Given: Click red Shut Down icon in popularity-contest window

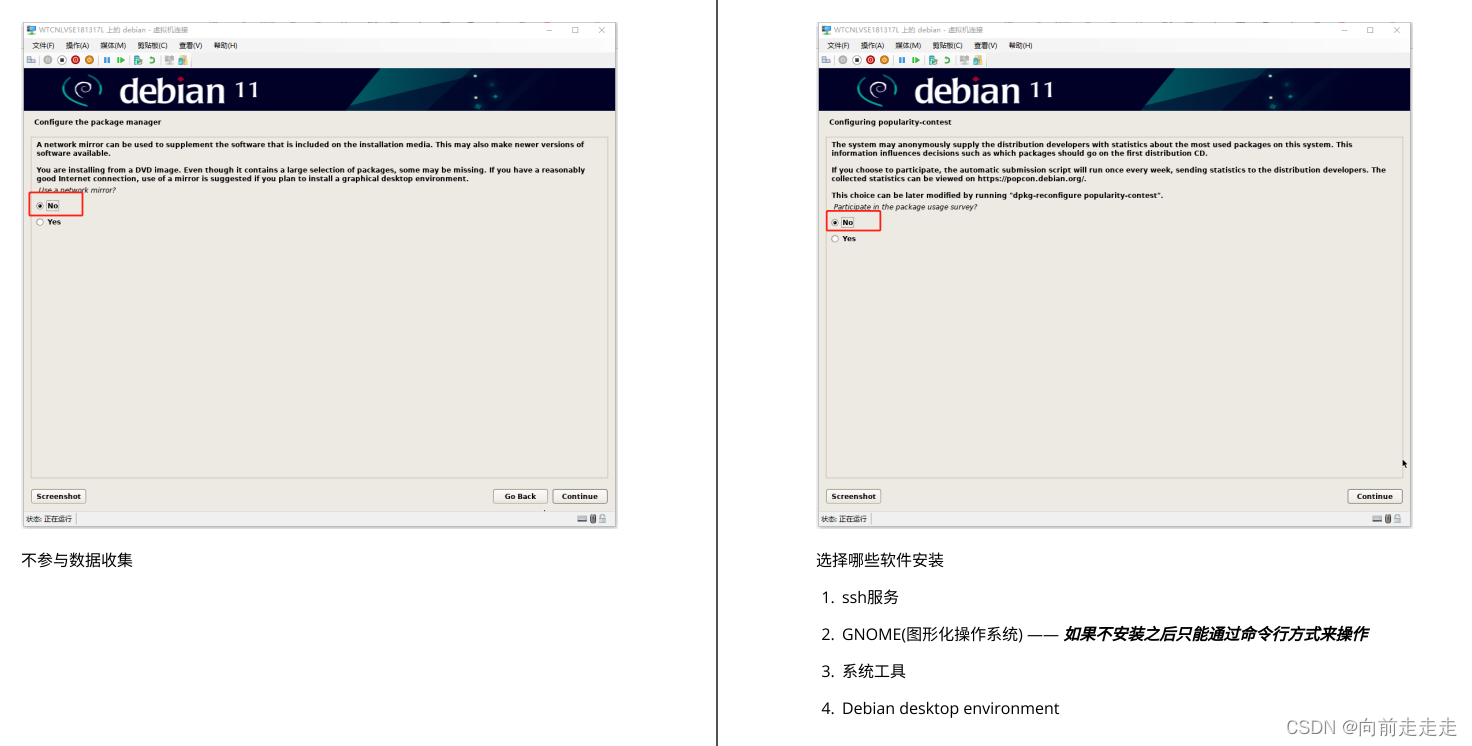Looking at the screenshot, I should click(870, 60).
